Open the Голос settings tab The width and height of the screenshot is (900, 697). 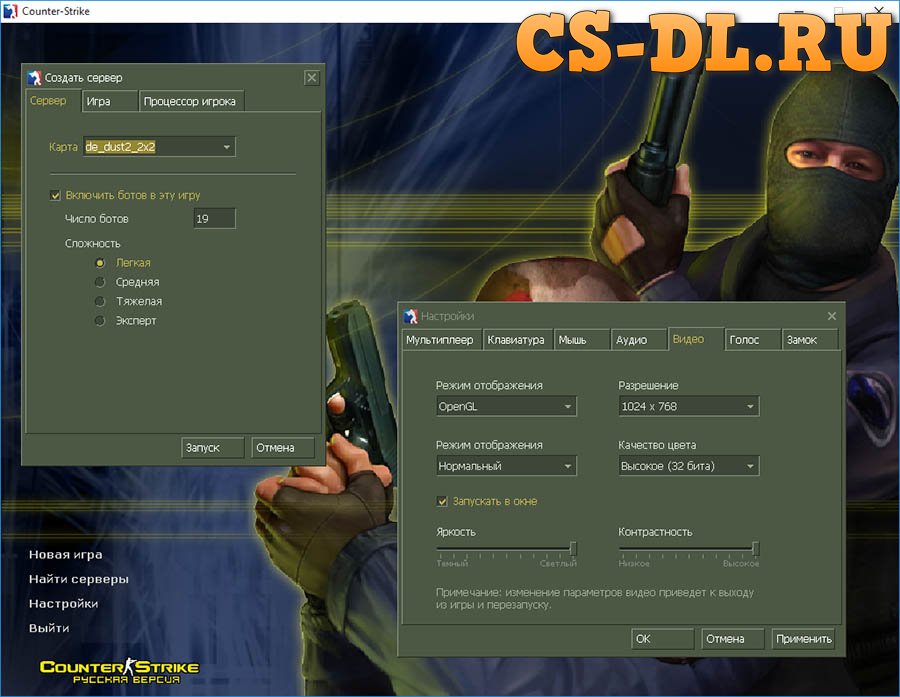click(x=752, y=340)
